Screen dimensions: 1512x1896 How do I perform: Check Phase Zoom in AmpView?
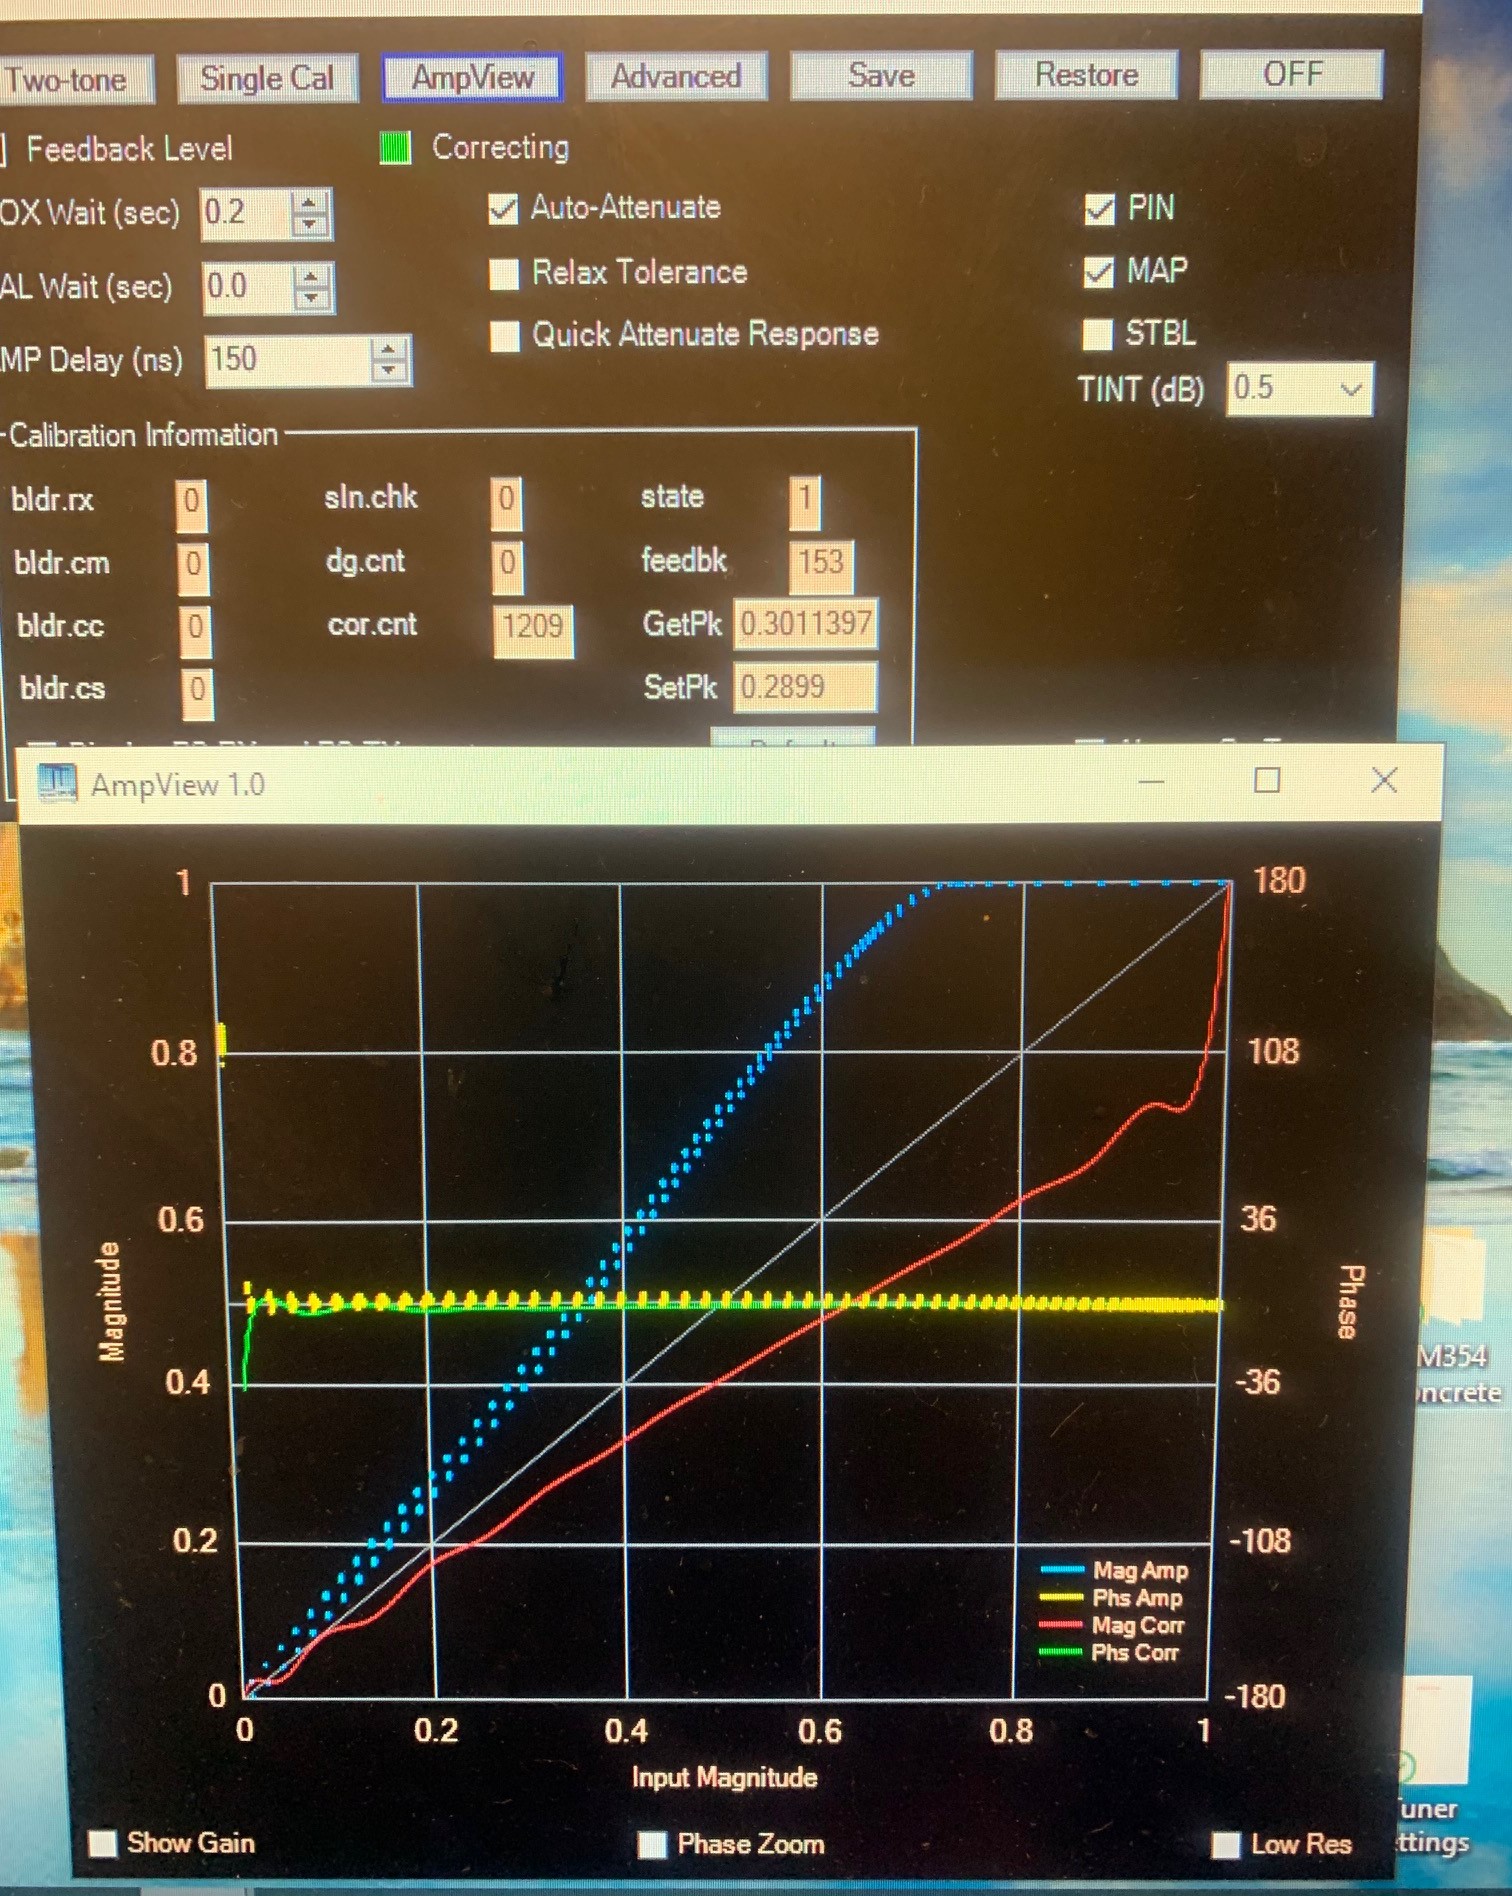pos(652,1845)
